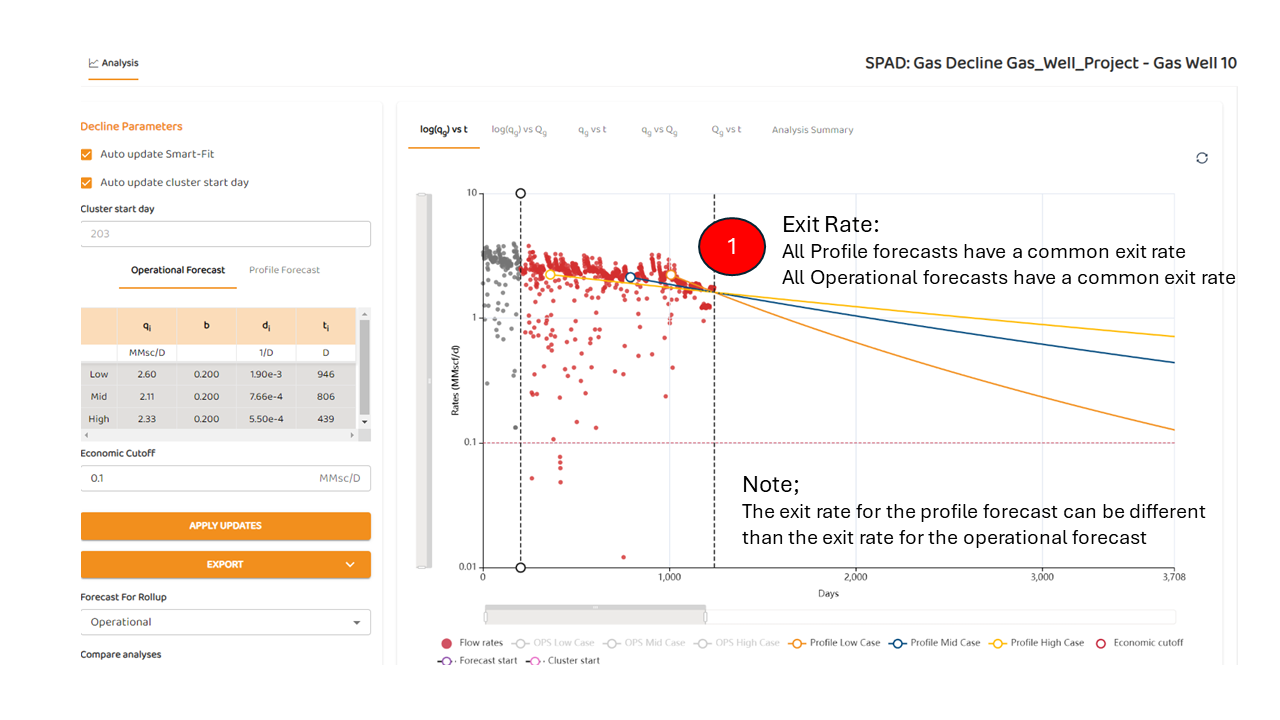The height and width of the screenshot is (720, 1280).
Task: Switch to Profile Forecast tab
Action: [284, 270]
